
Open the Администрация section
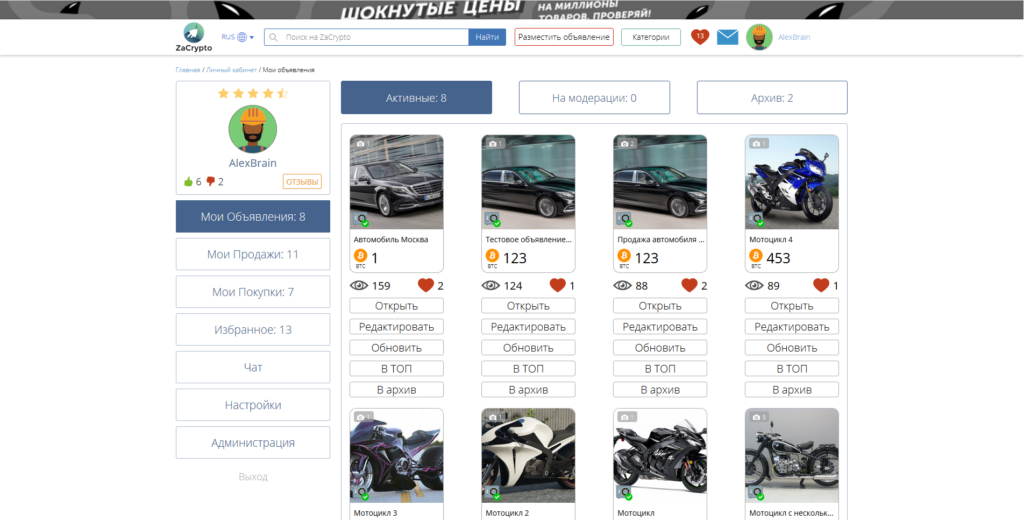pos(253,442)
